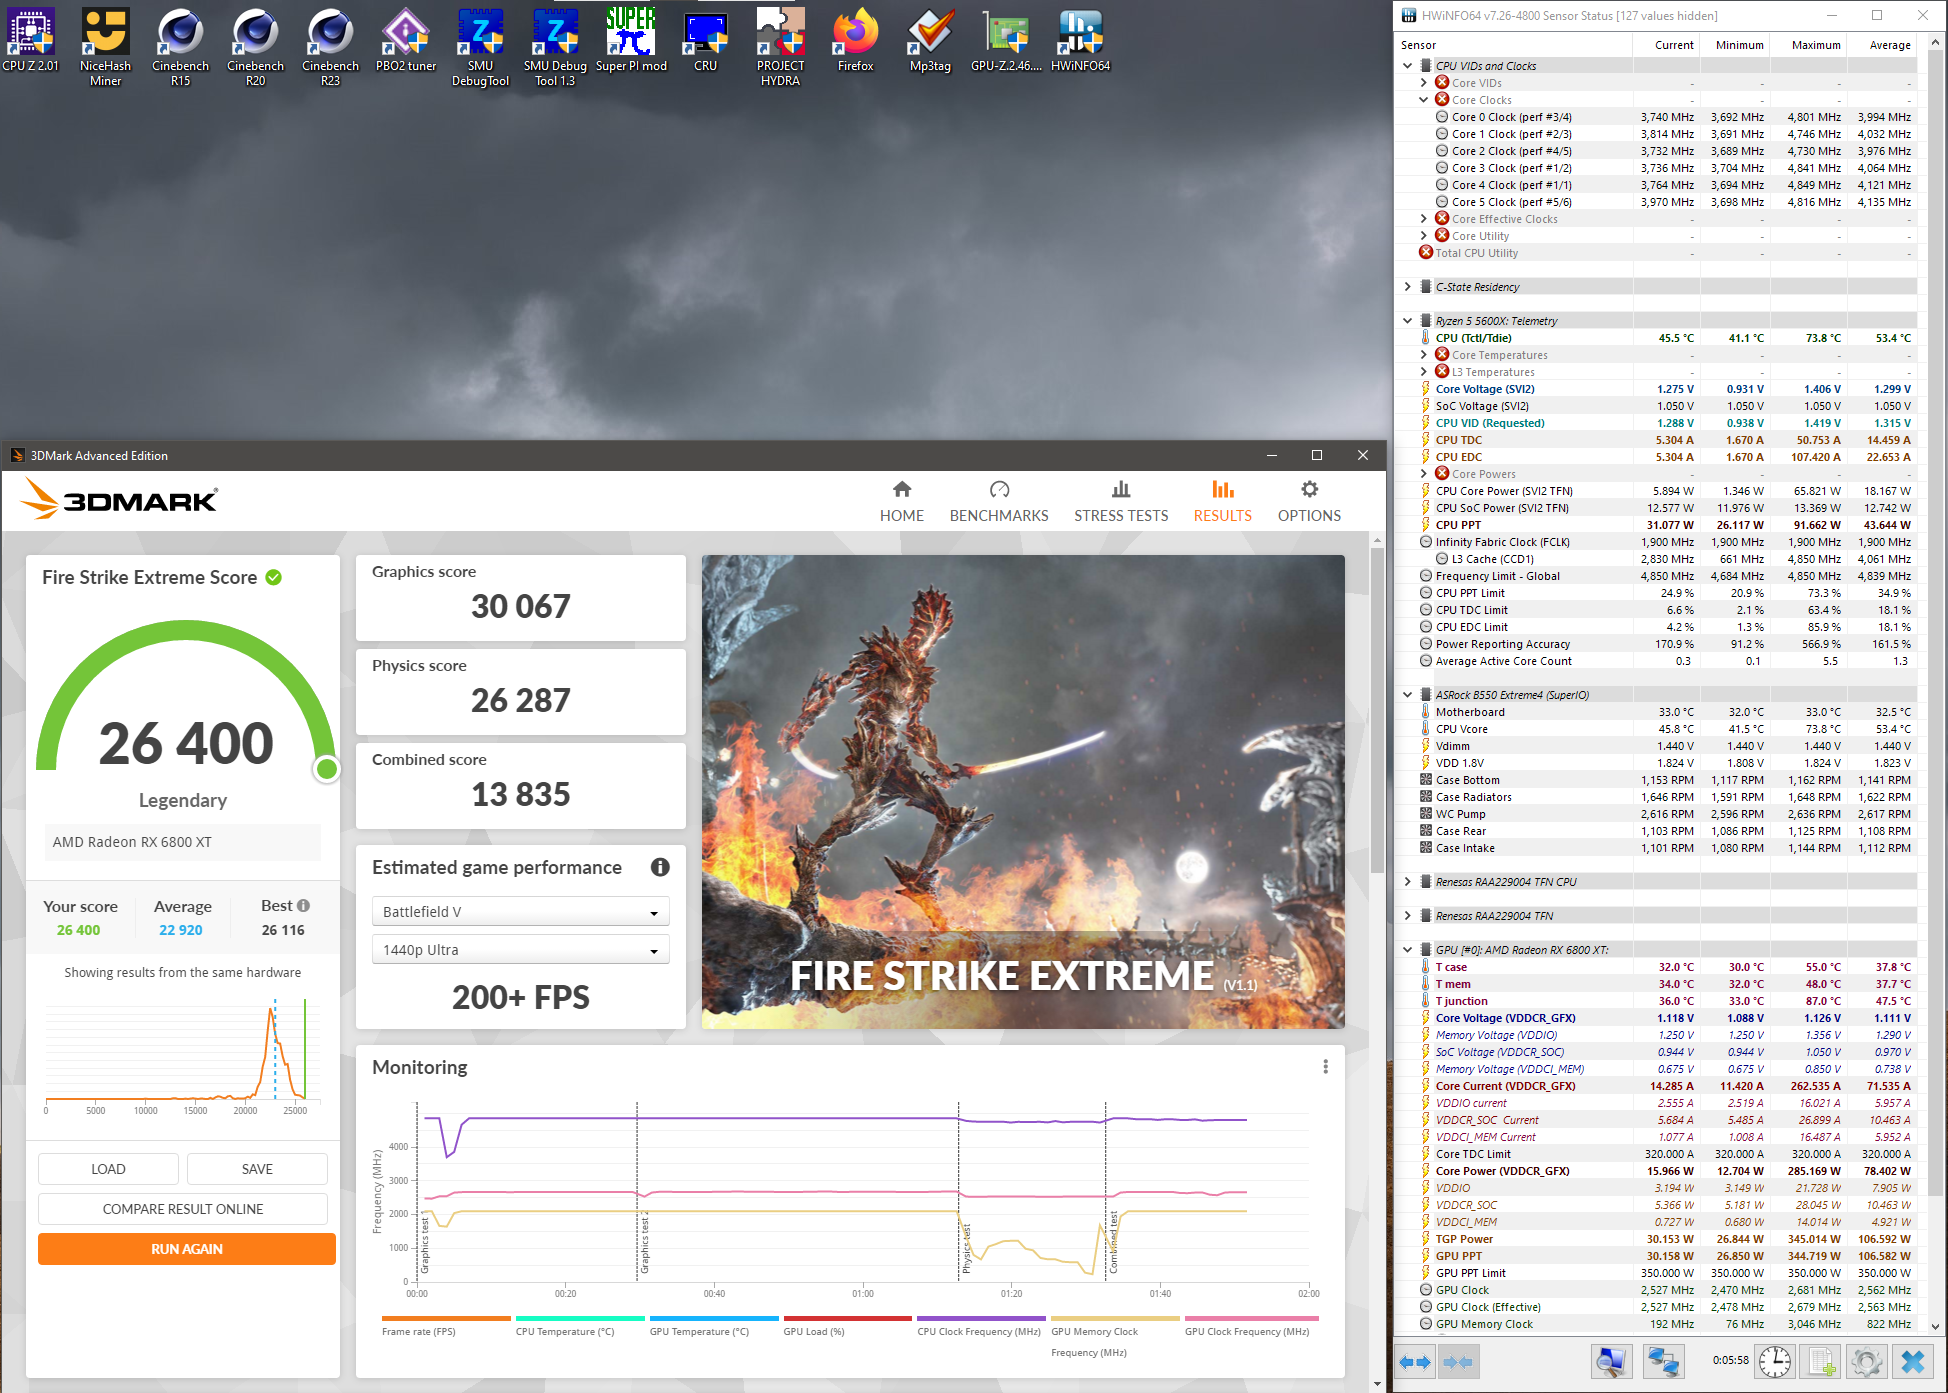1948x1393 pixels.
Task: Click the HWiNFO reset clock icon
Action: (x=1774, y=1361)
